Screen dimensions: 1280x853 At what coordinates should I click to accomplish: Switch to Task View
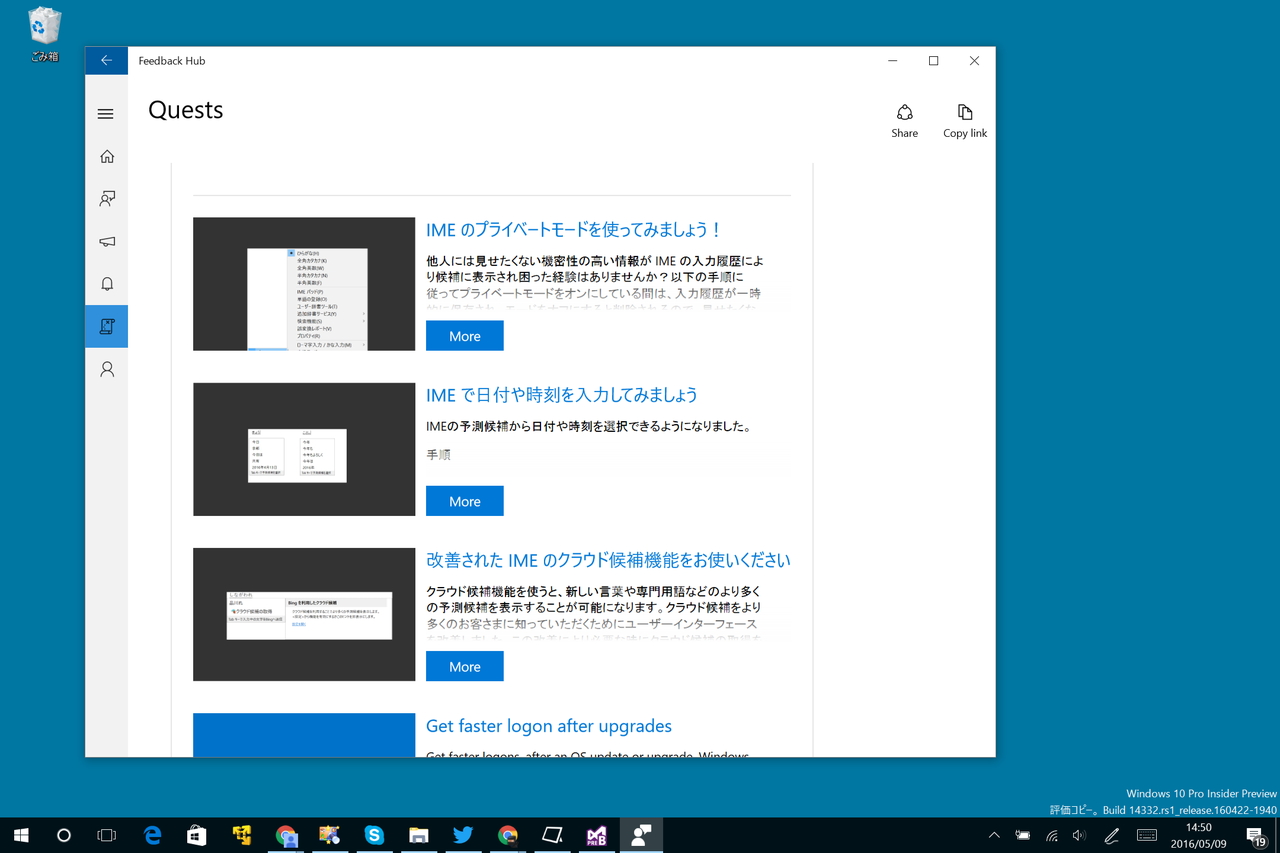click(x=108, y=835)
